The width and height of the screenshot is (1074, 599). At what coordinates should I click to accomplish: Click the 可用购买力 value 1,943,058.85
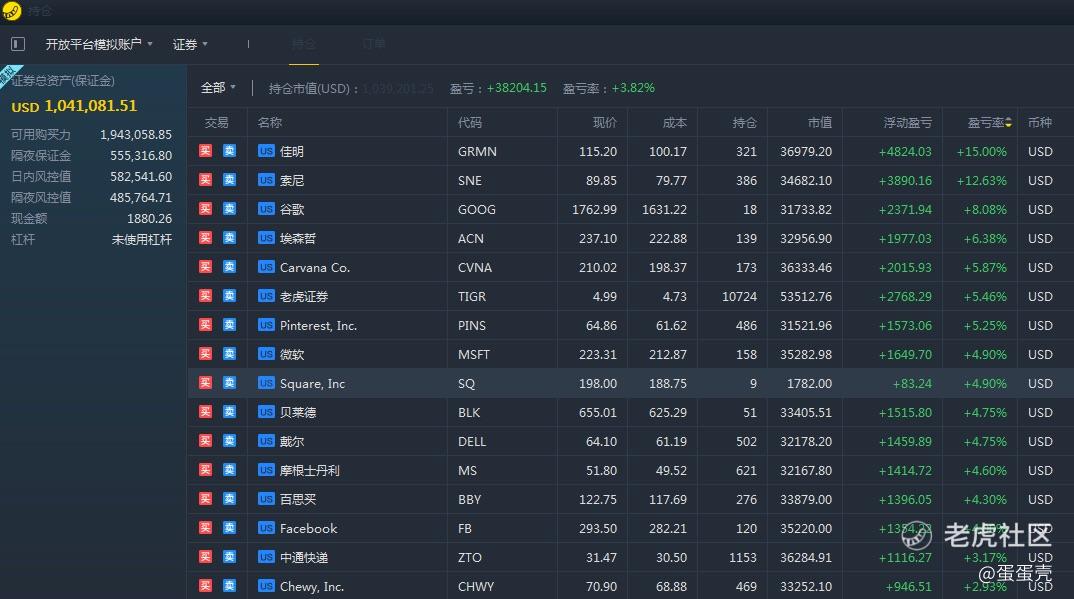[136, 135]
